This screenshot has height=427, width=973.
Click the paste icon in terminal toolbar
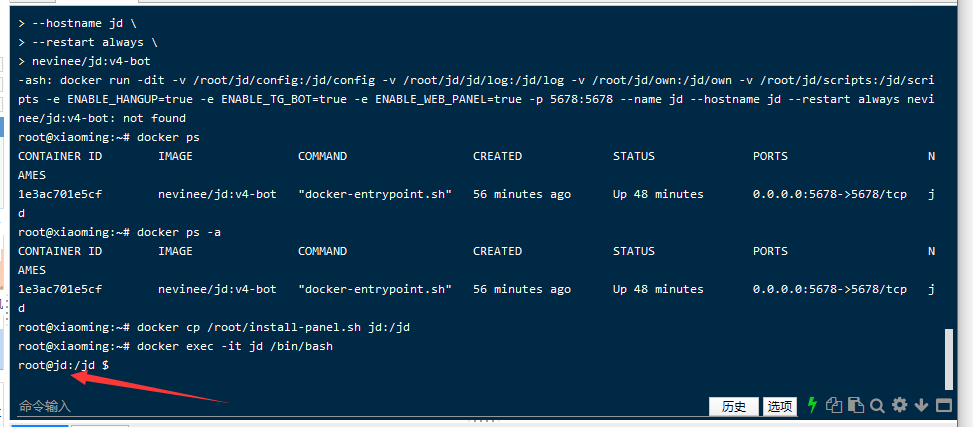tap(856, 405)
